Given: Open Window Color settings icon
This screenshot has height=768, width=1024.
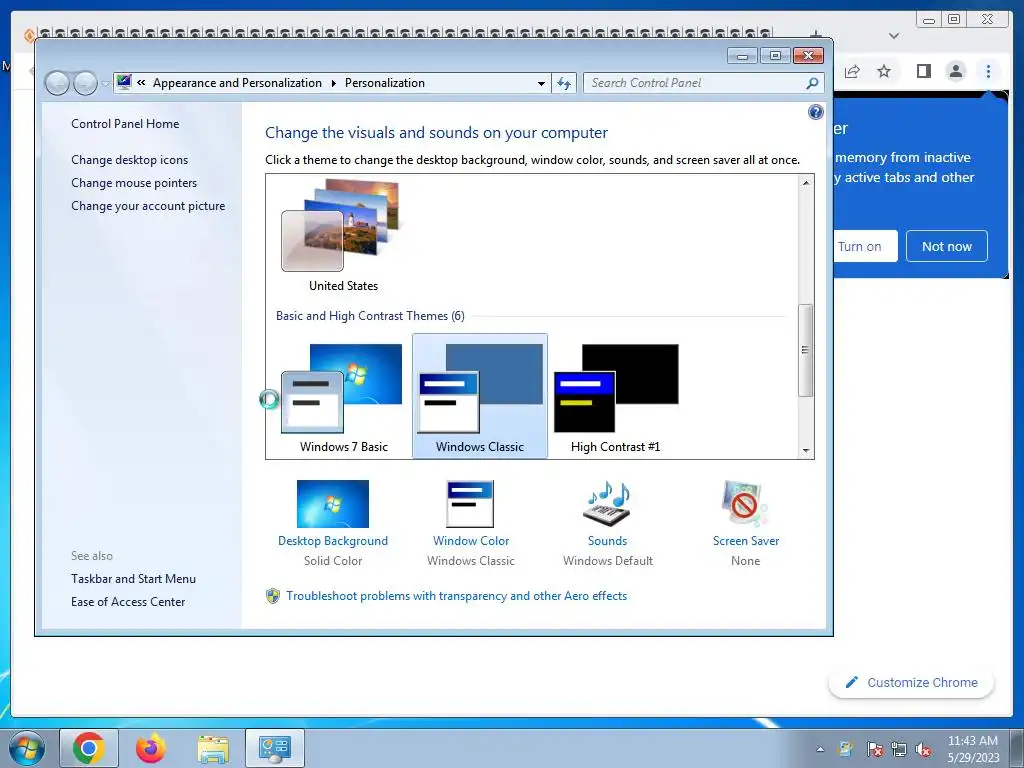Looking at the screenshot, I should 470,504.
